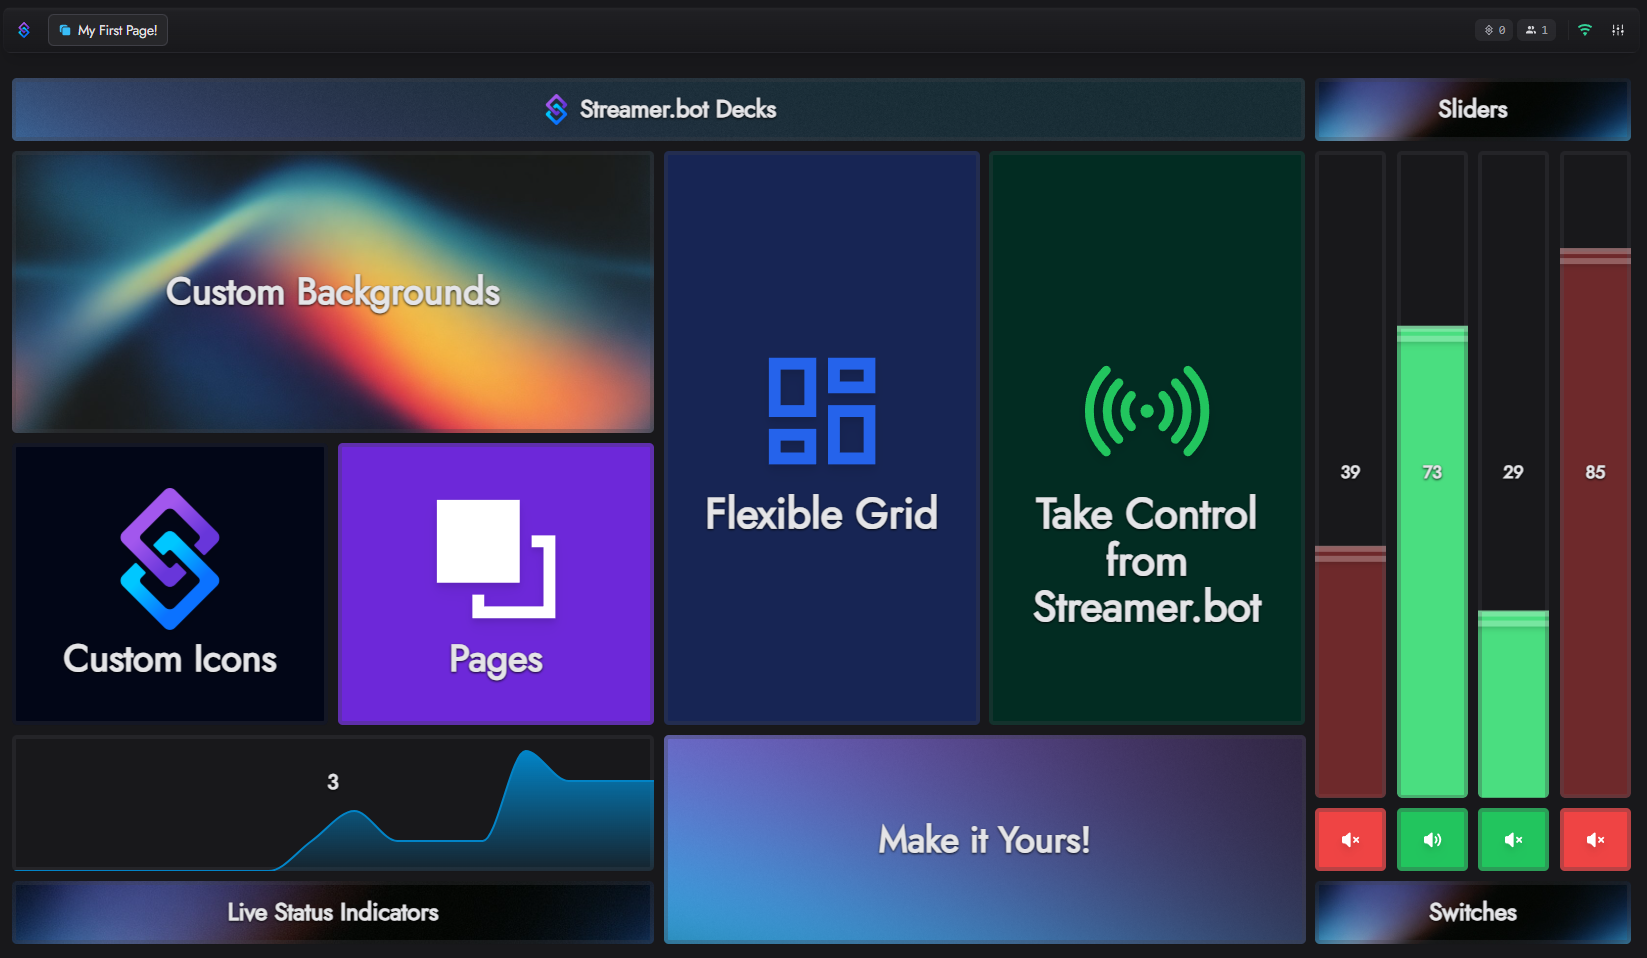Screen dimensions: 1647x958
Task: Click the green broadcast signal icon
Action: tap(1147, 411)
